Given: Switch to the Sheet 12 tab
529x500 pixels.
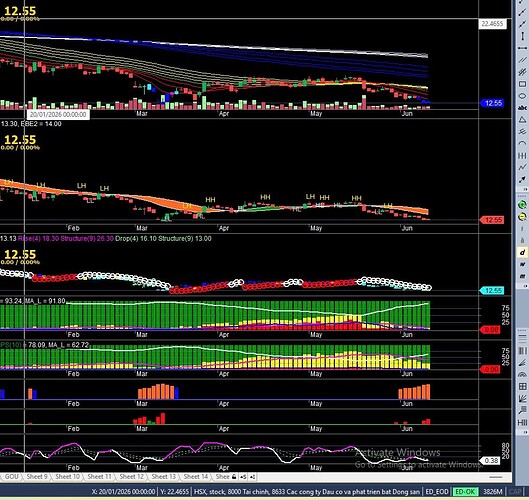Looking at the screenshot, I should pos(132,477).
